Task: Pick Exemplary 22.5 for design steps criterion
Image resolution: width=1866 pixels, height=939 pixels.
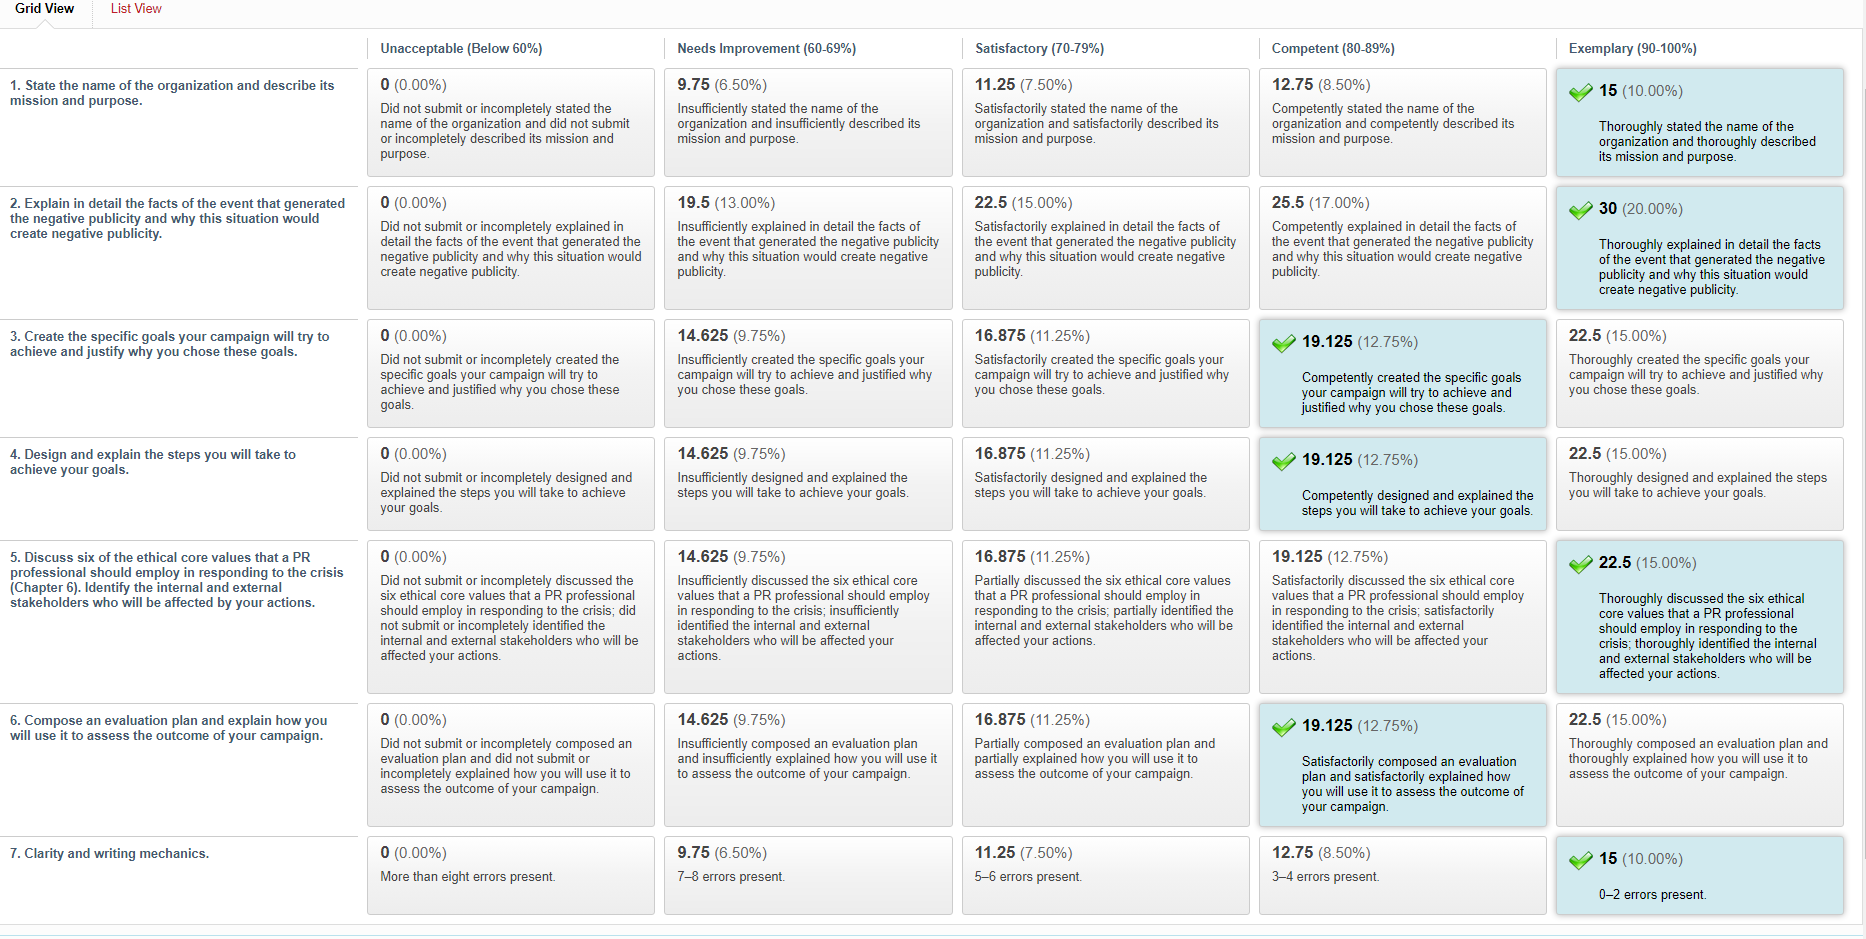Action: pyautogui.click(x=1699, y=484)
